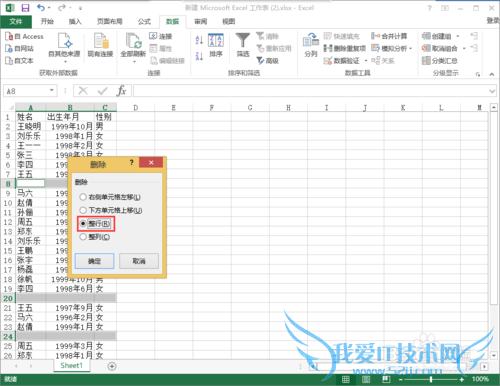500x386 pixels.
Task: Switch to the Formulas (公式) tab
Action: (x=144, y=22)
